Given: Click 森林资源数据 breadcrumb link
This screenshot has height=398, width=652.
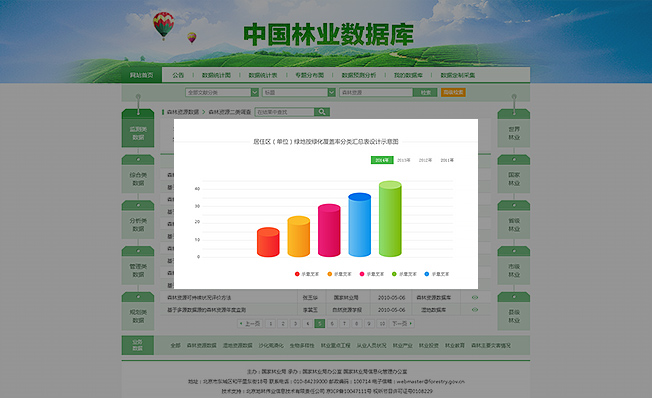Looking at the screenshot, I should [183, 112].
